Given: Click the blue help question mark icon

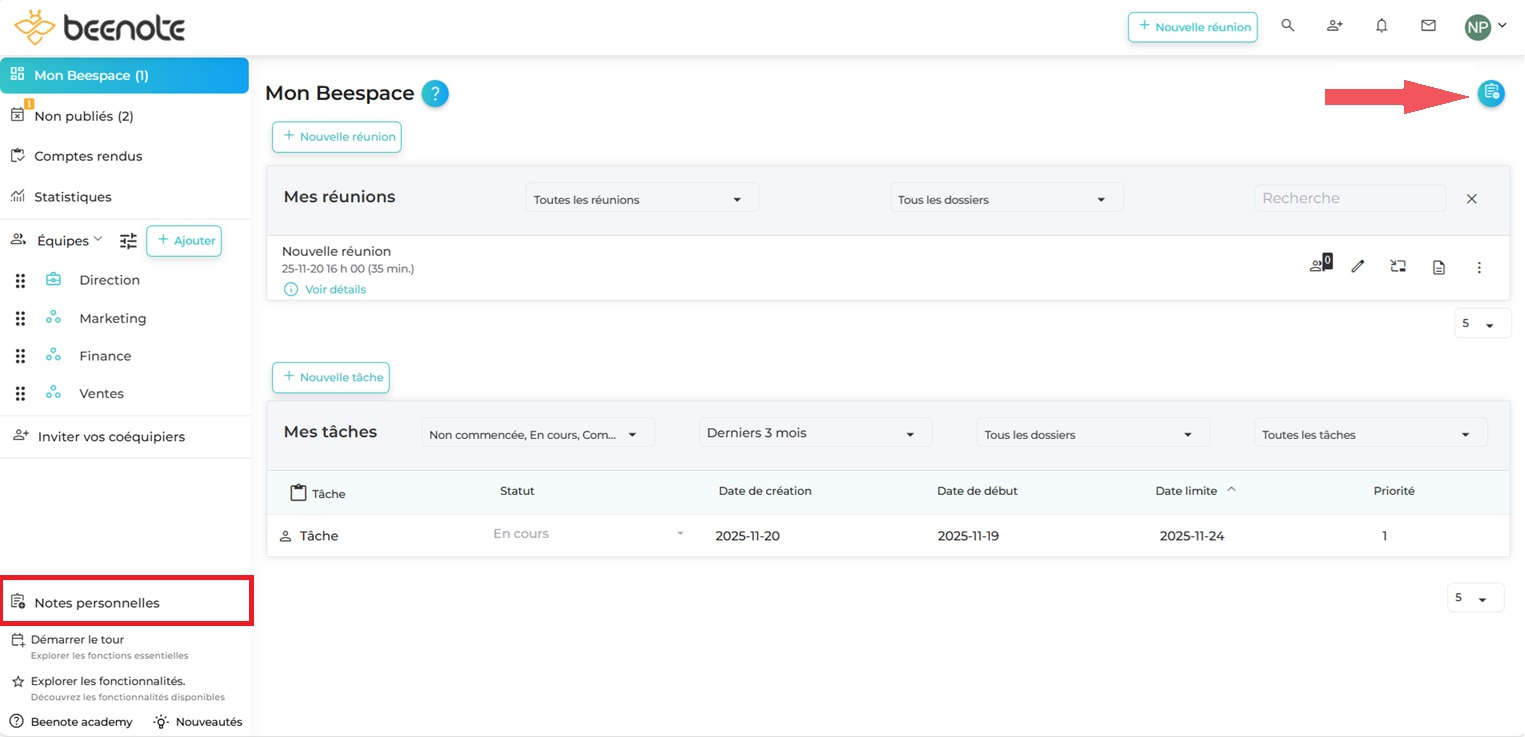Looking at the screenshot, I should (435, 94).
